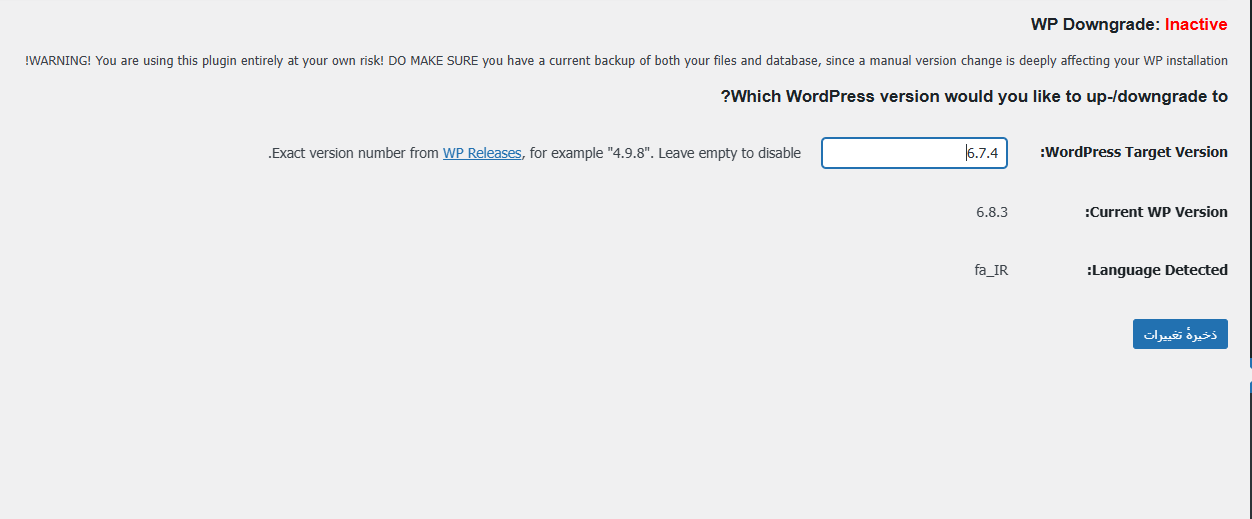Click the 6.8.3 current version value
Image resolution: width=1252 pixels, height=519 pixels.
(992, 212)
